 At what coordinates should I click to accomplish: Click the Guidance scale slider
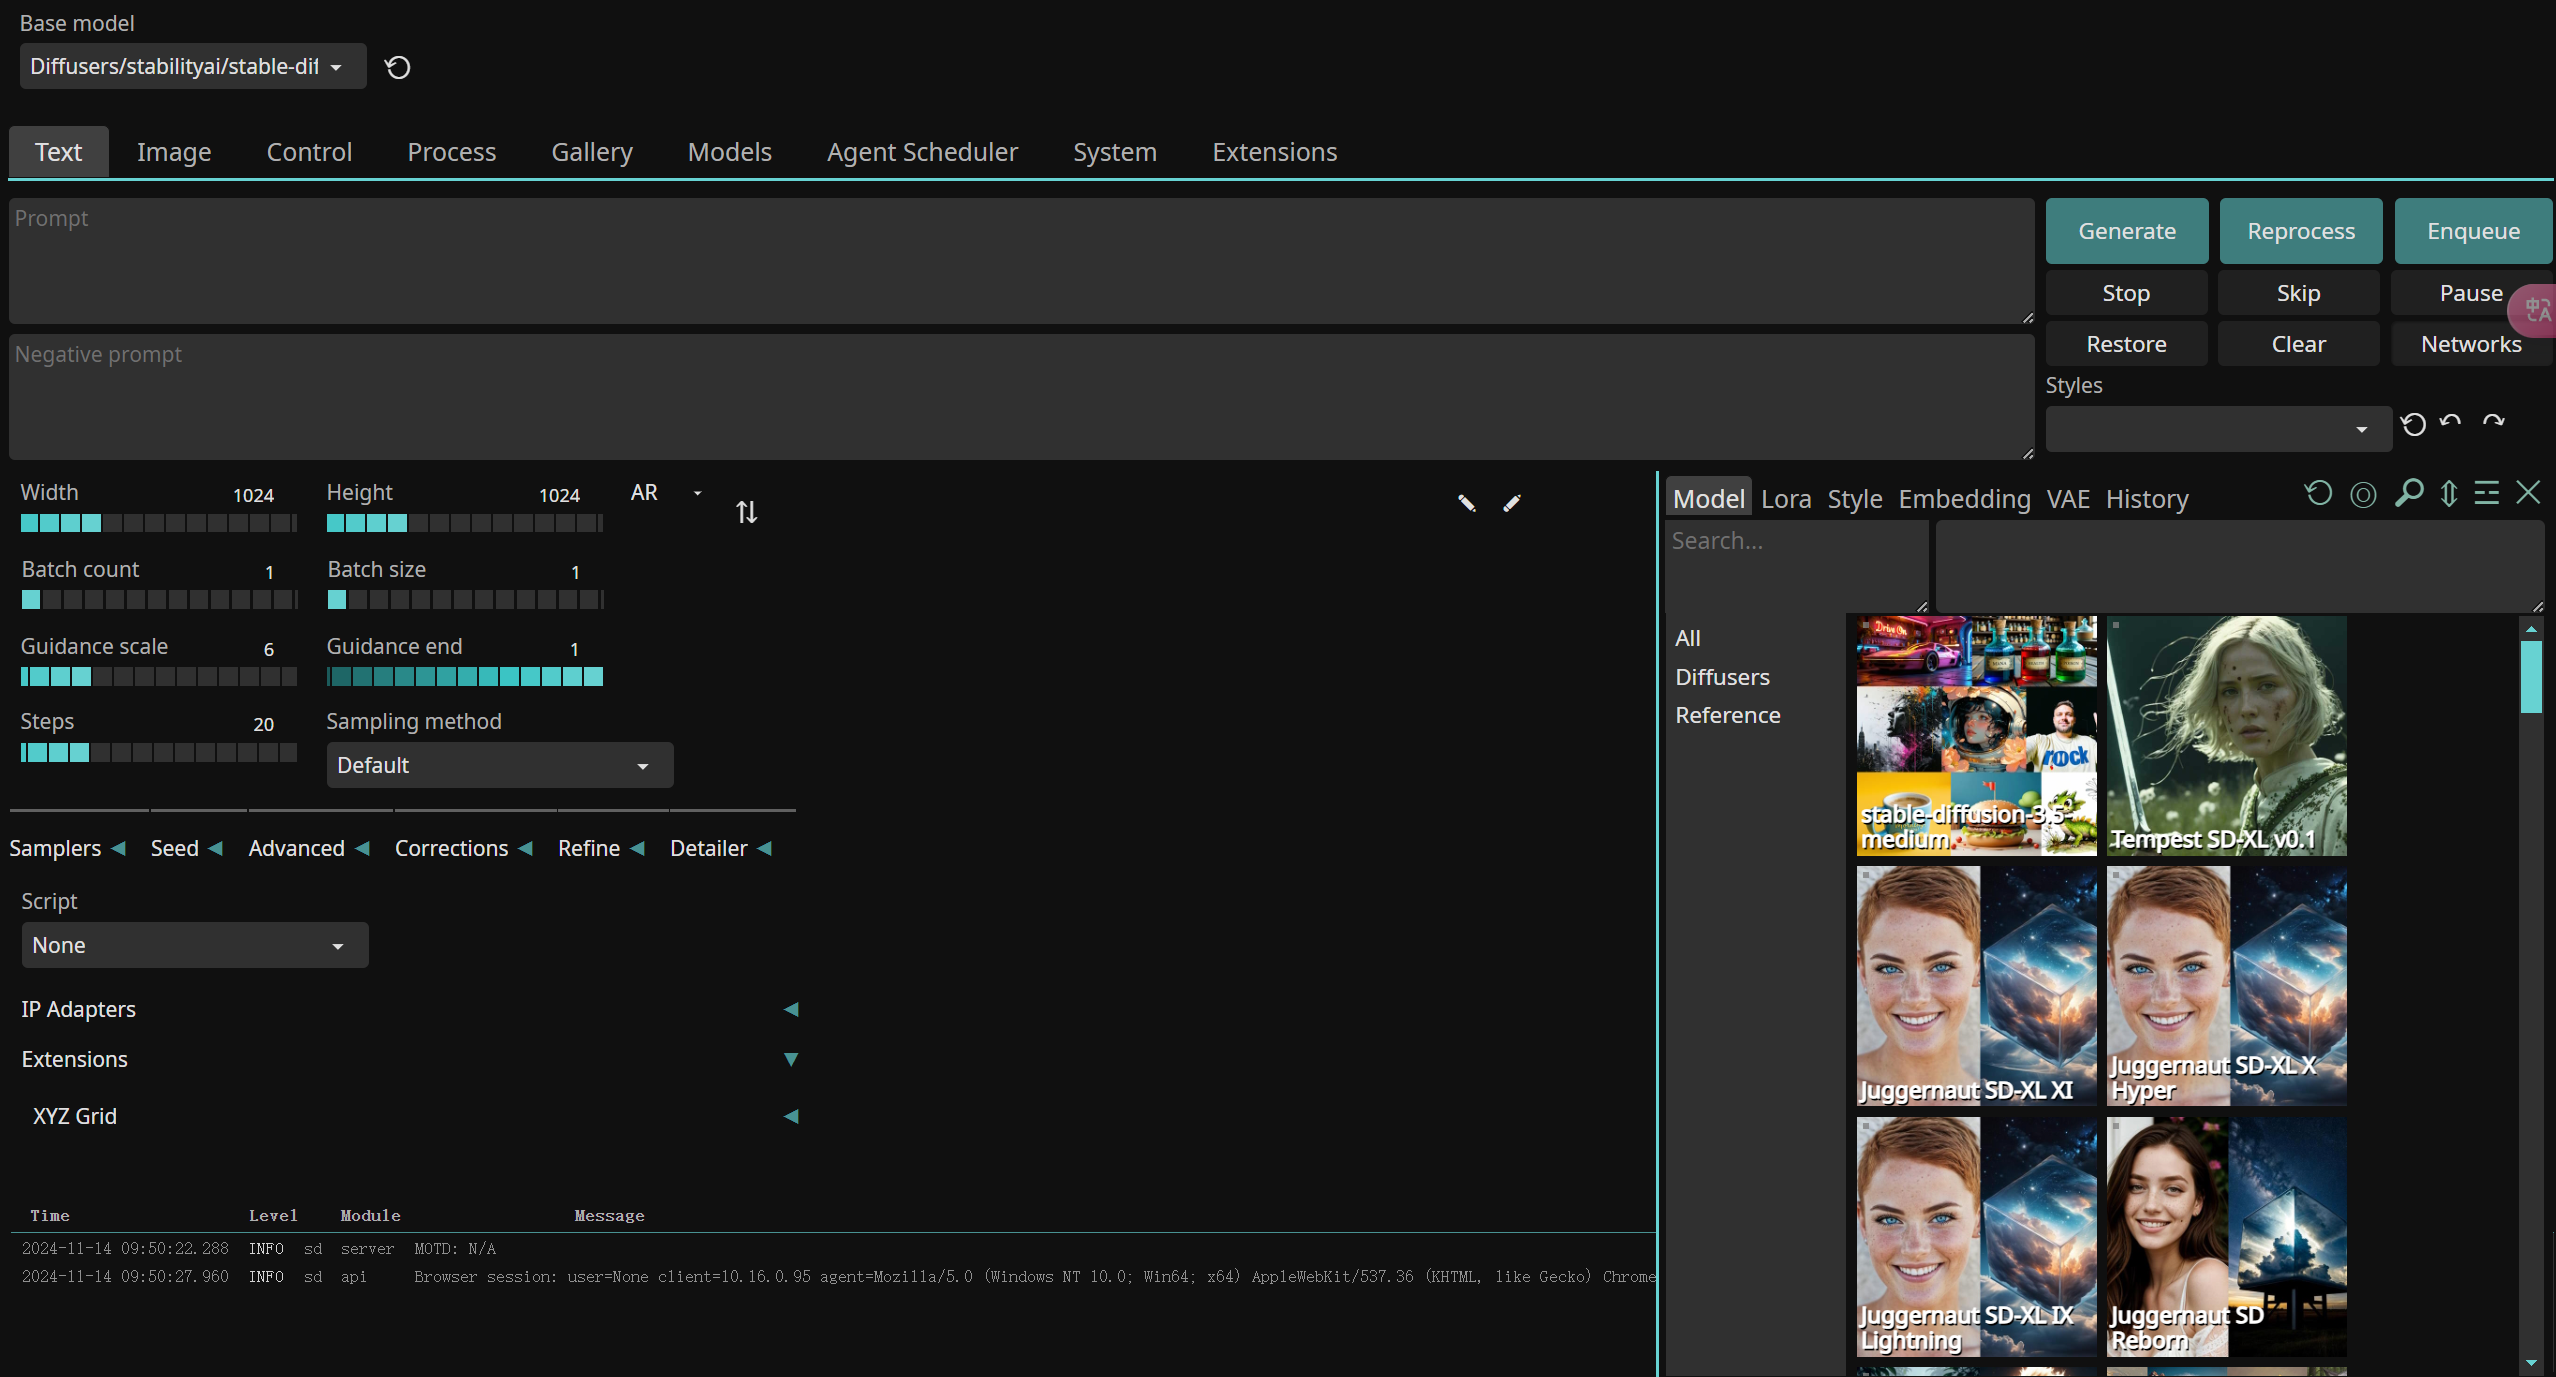158,677
